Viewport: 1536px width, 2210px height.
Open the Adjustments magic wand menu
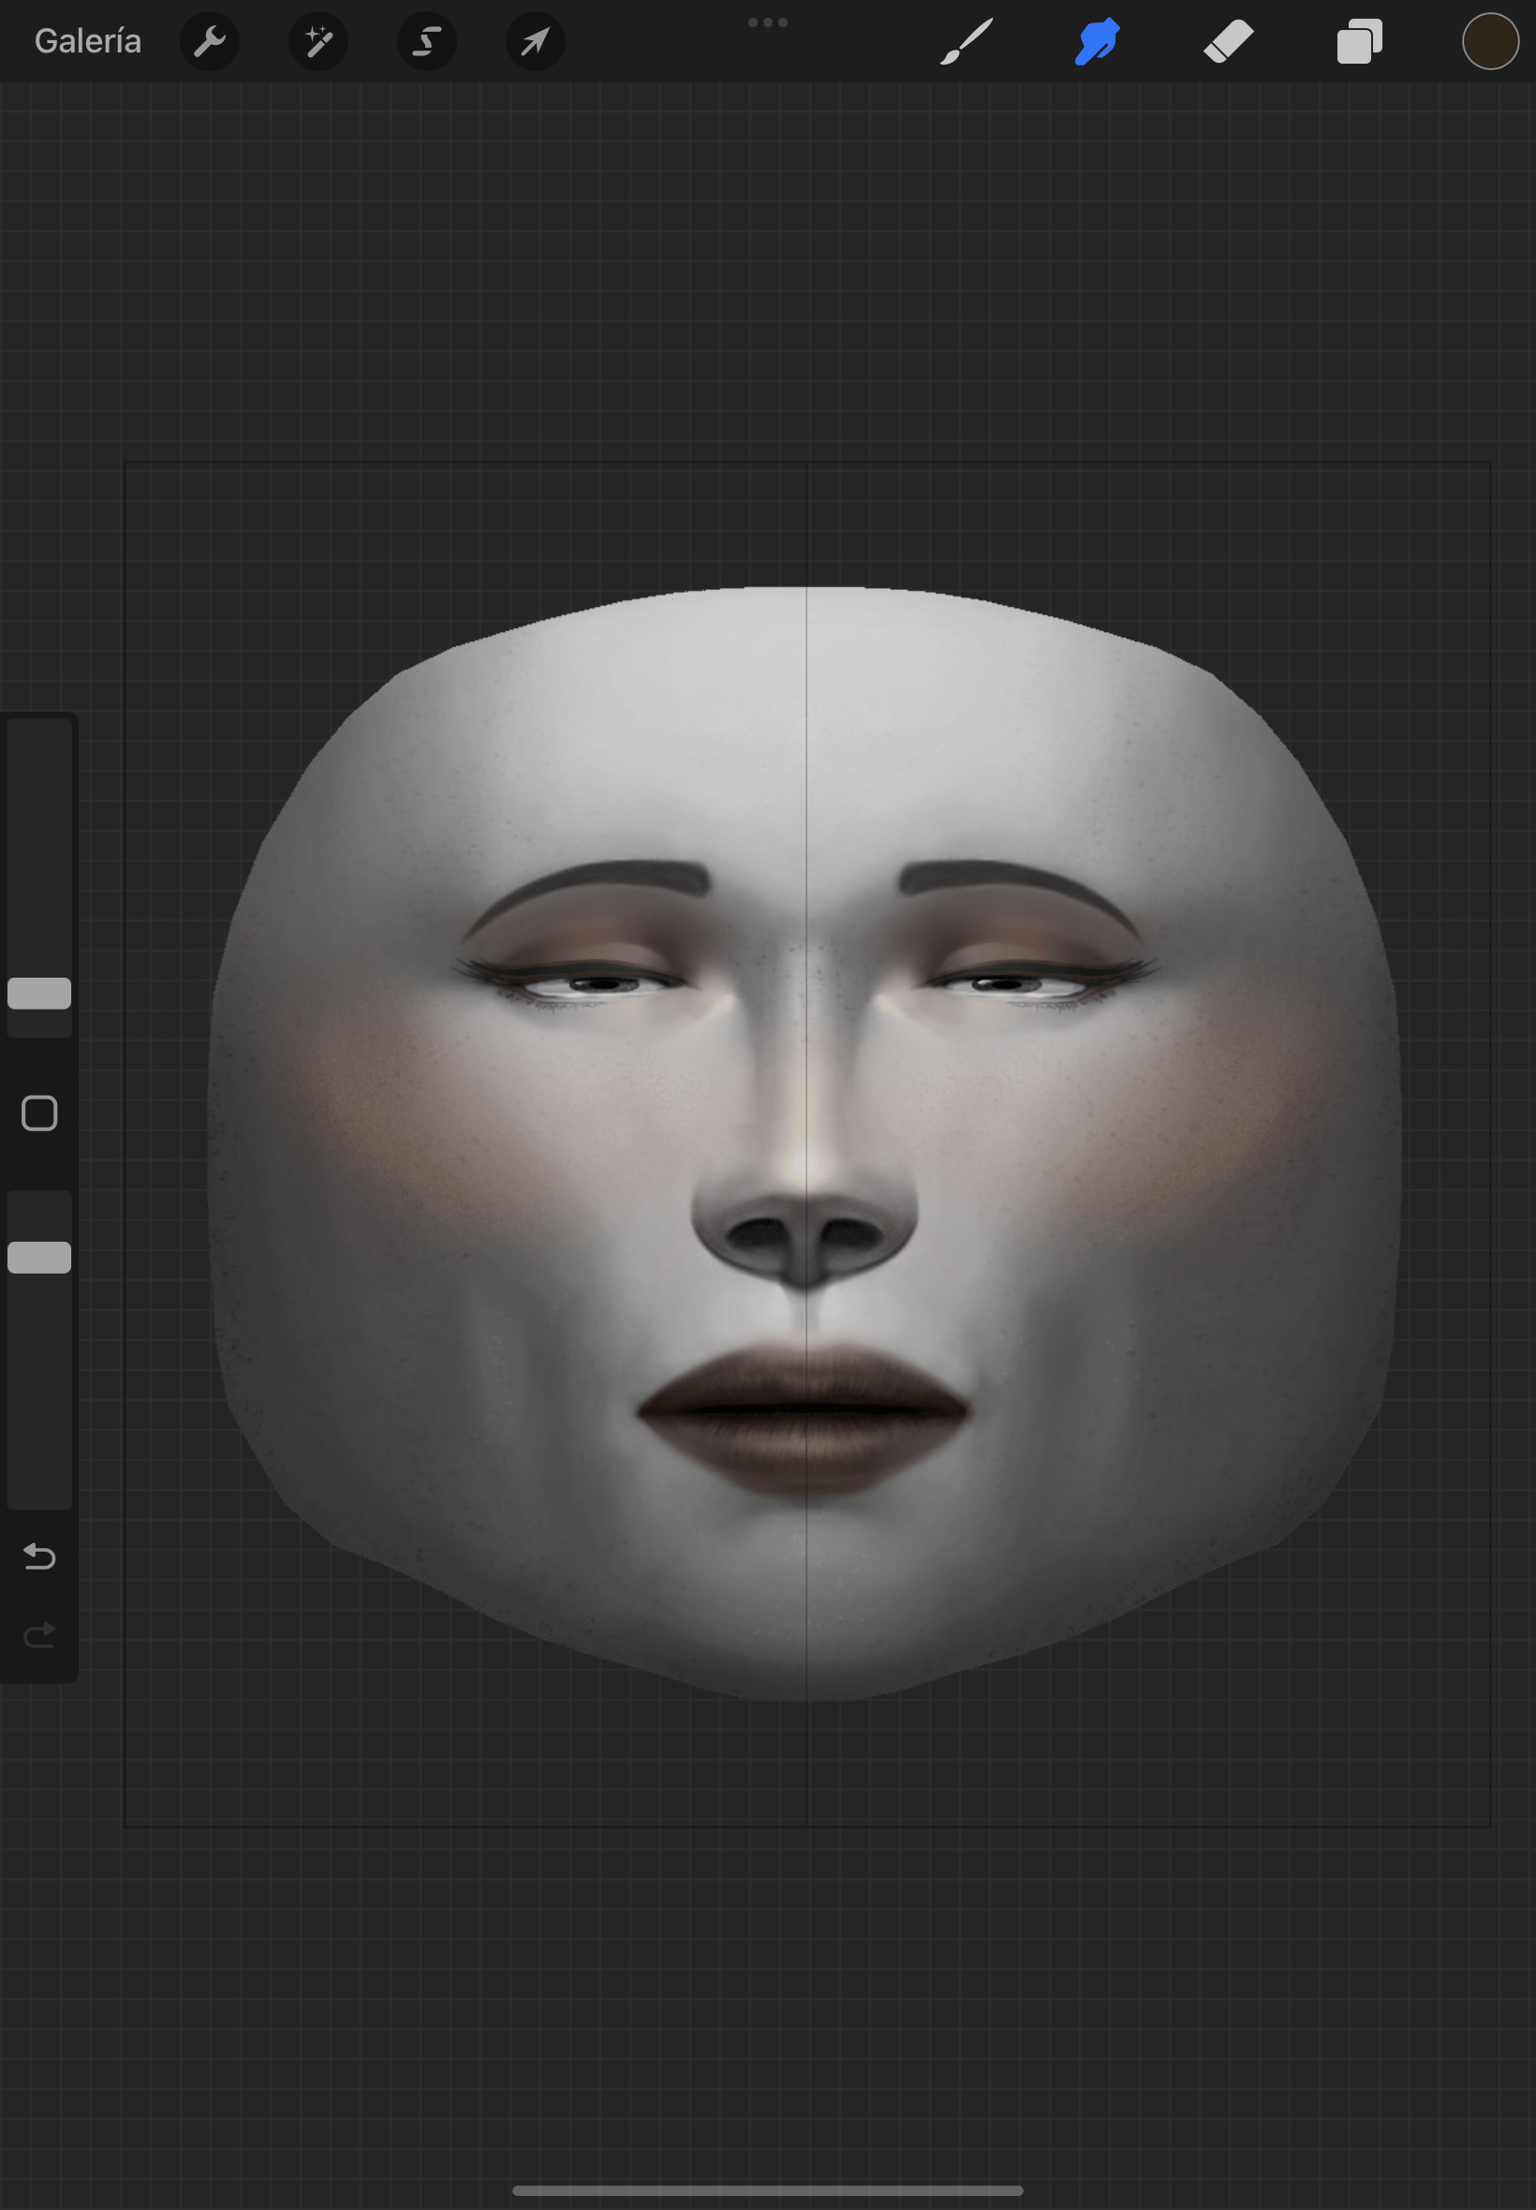[319, 42]
